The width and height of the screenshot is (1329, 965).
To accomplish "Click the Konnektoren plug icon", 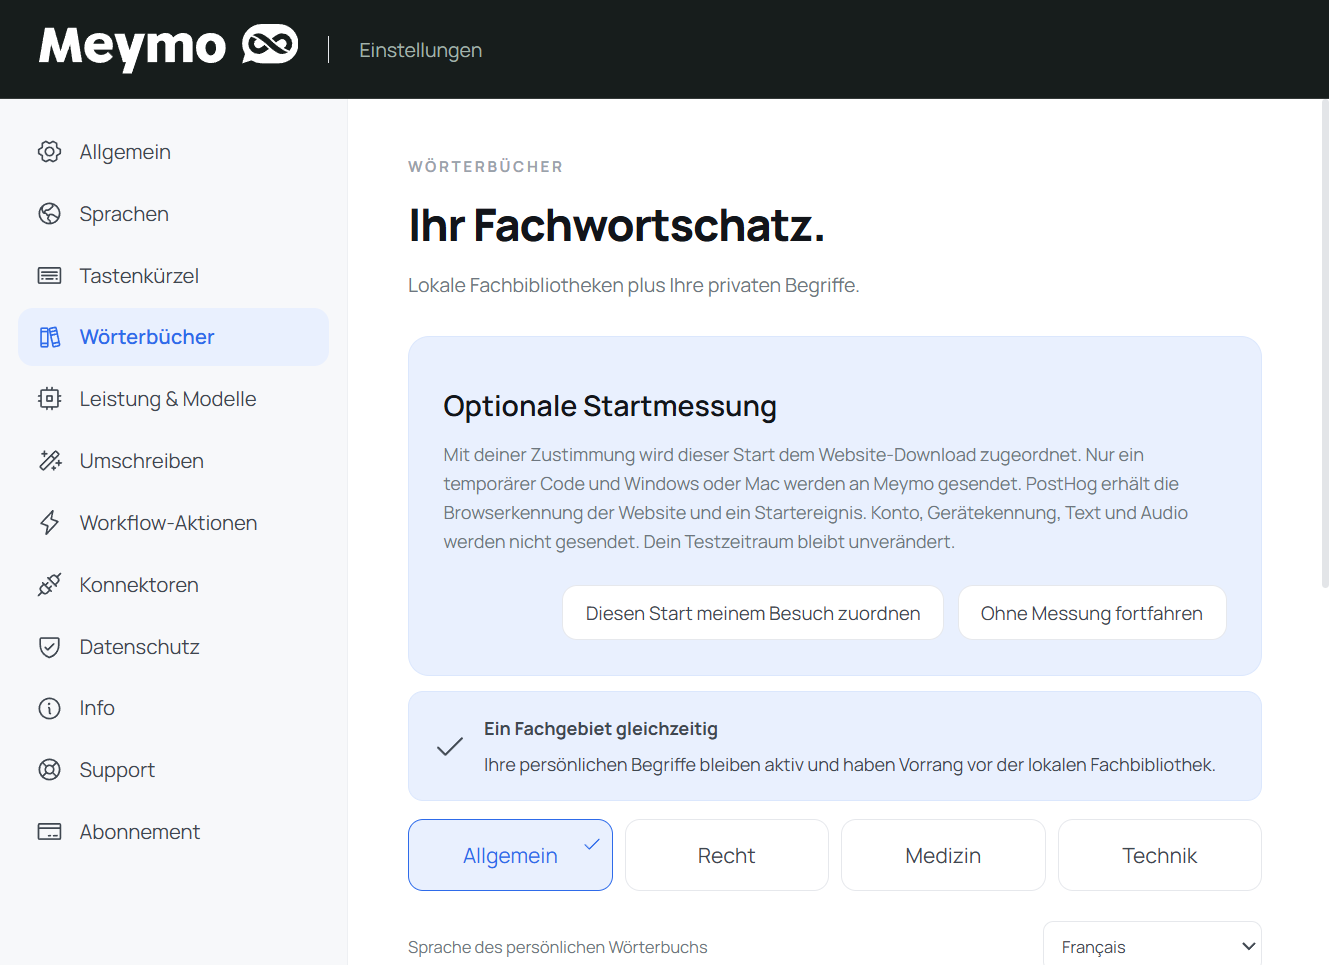I will point(49,585).
